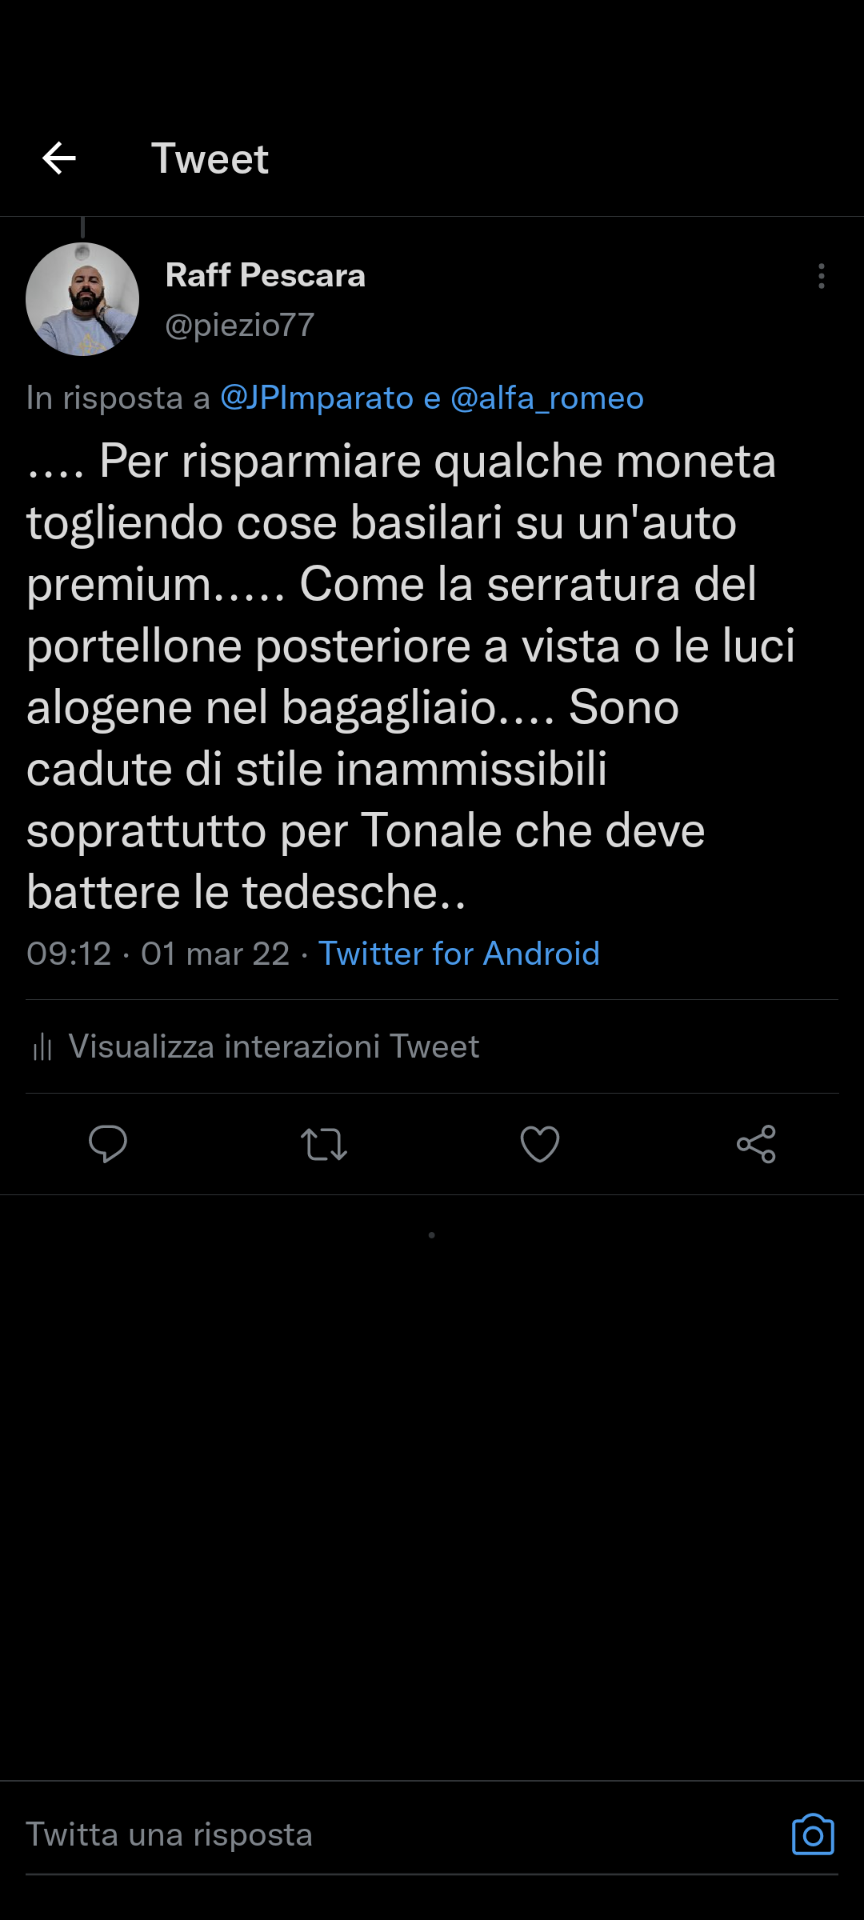Retweet this tweet
Screen dimensions: 864x1920
pos(324,1144)
